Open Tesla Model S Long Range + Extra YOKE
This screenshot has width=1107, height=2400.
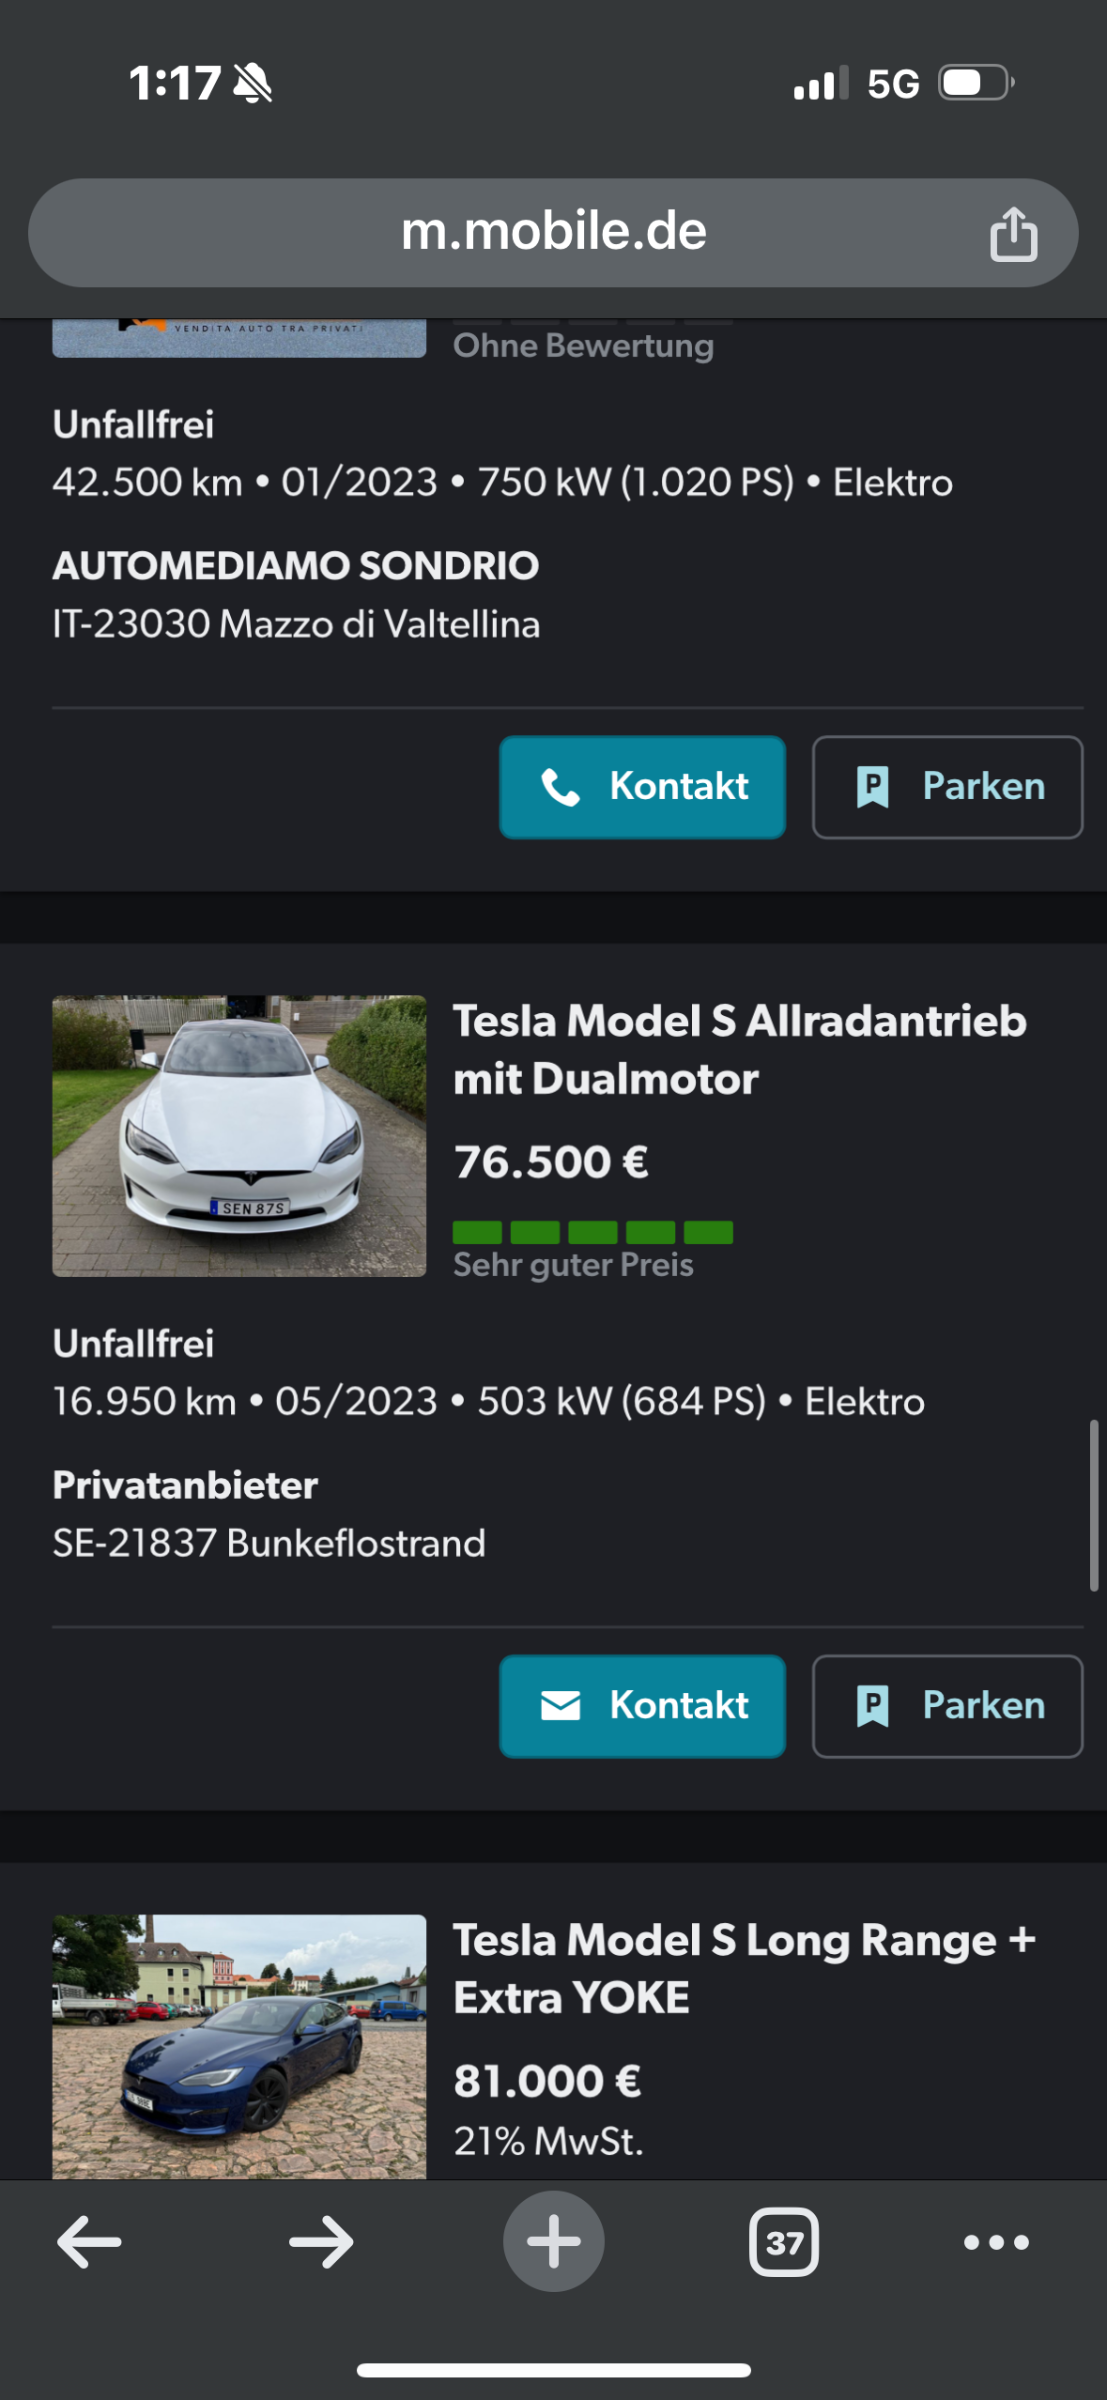pyautogui.click(x=744, y=1969)
